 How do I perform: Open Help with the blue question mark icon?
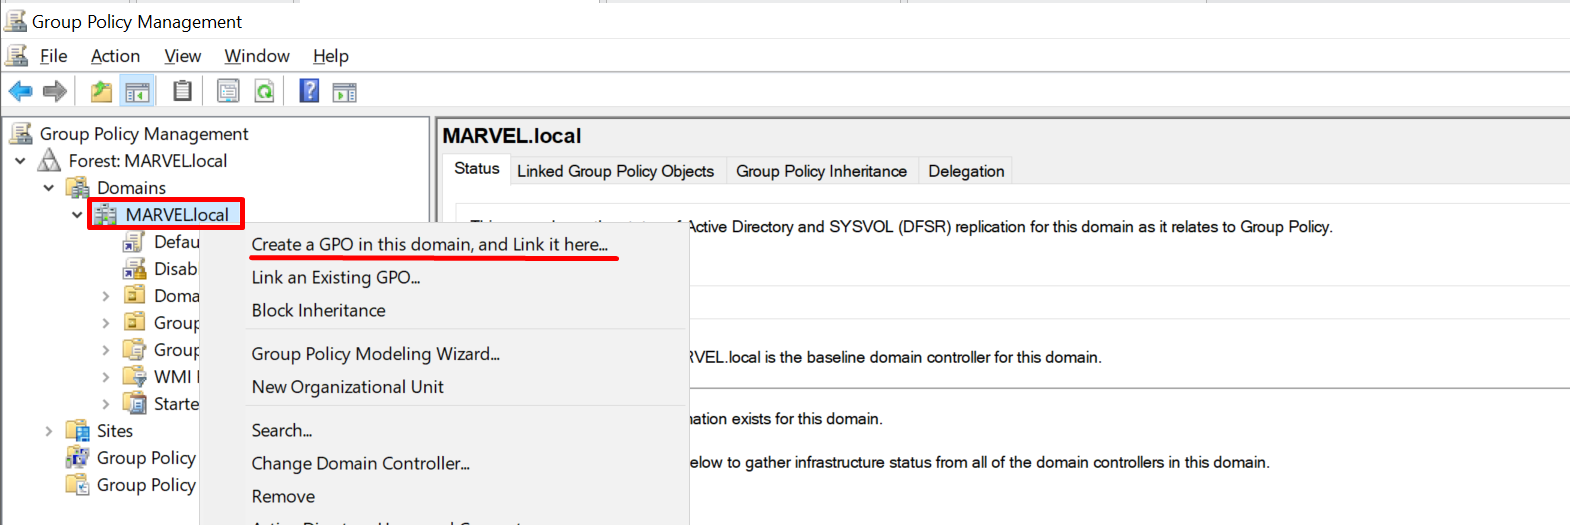pos(309,92)
